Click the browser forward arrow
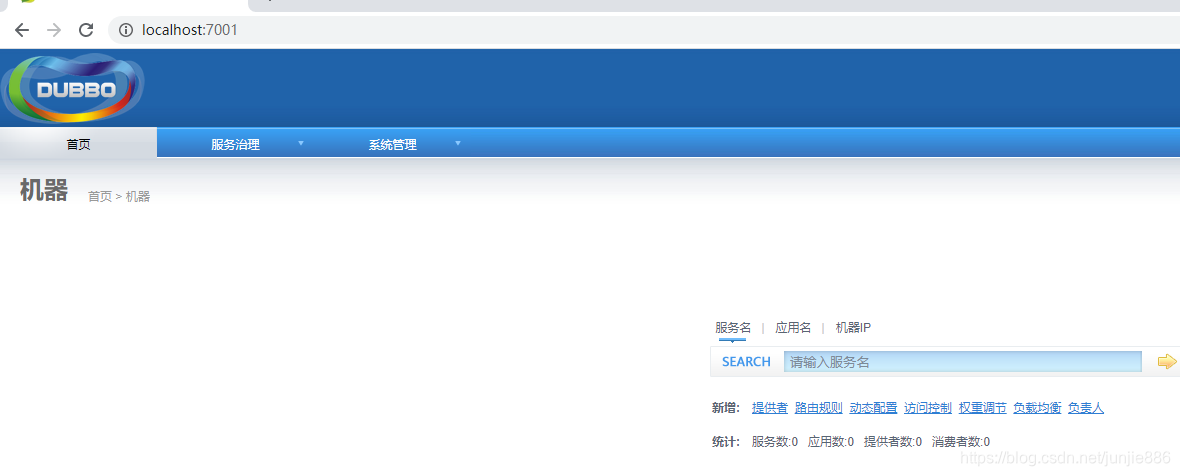Screen dimensions: 1180x476 point(54,30)
